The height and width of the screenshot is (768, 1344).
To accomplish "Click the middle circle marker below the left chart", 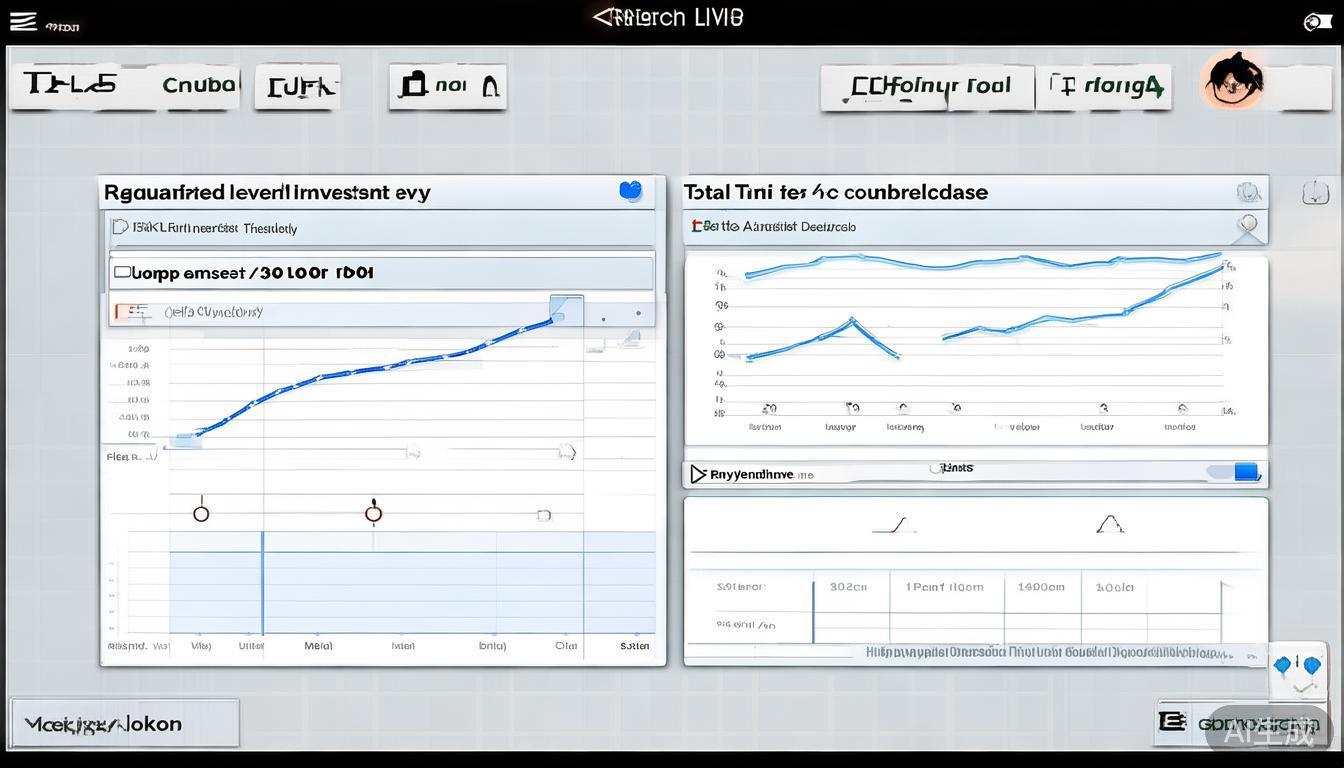I will [x=373, y=514].
